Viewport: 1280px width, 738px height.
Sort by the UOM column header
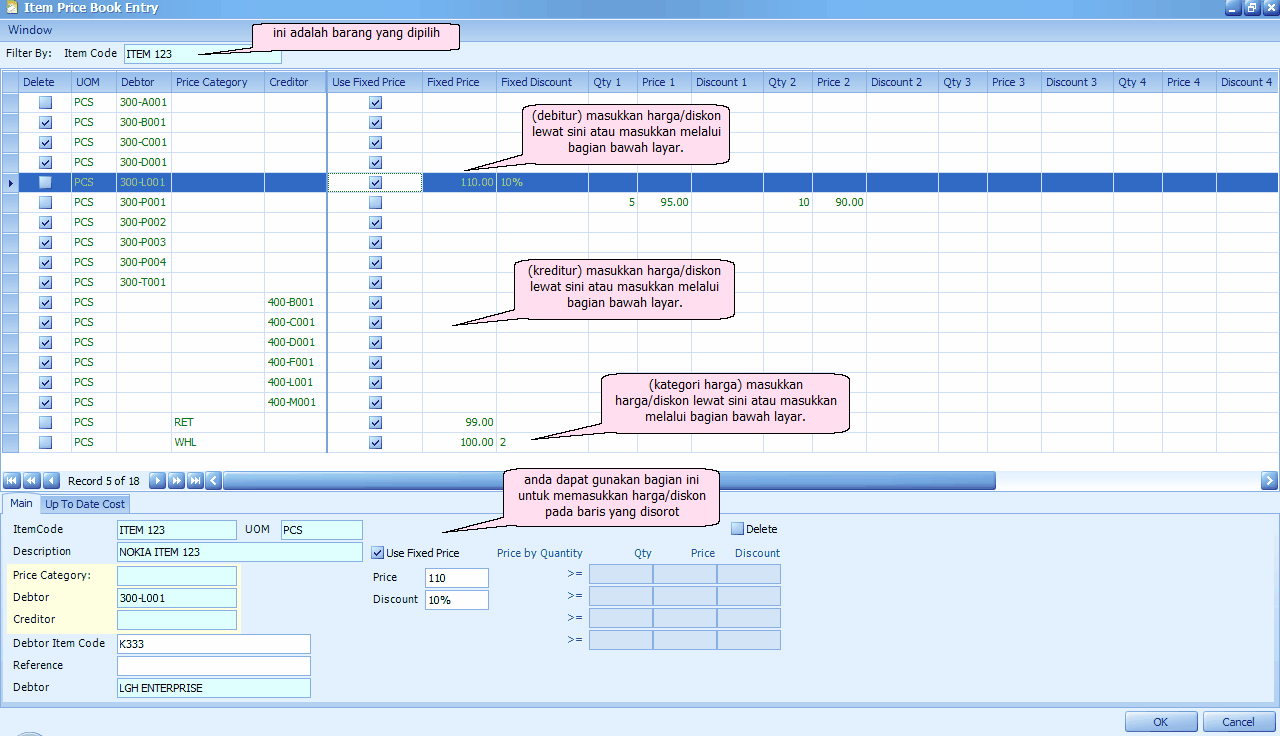click(93, 82)
